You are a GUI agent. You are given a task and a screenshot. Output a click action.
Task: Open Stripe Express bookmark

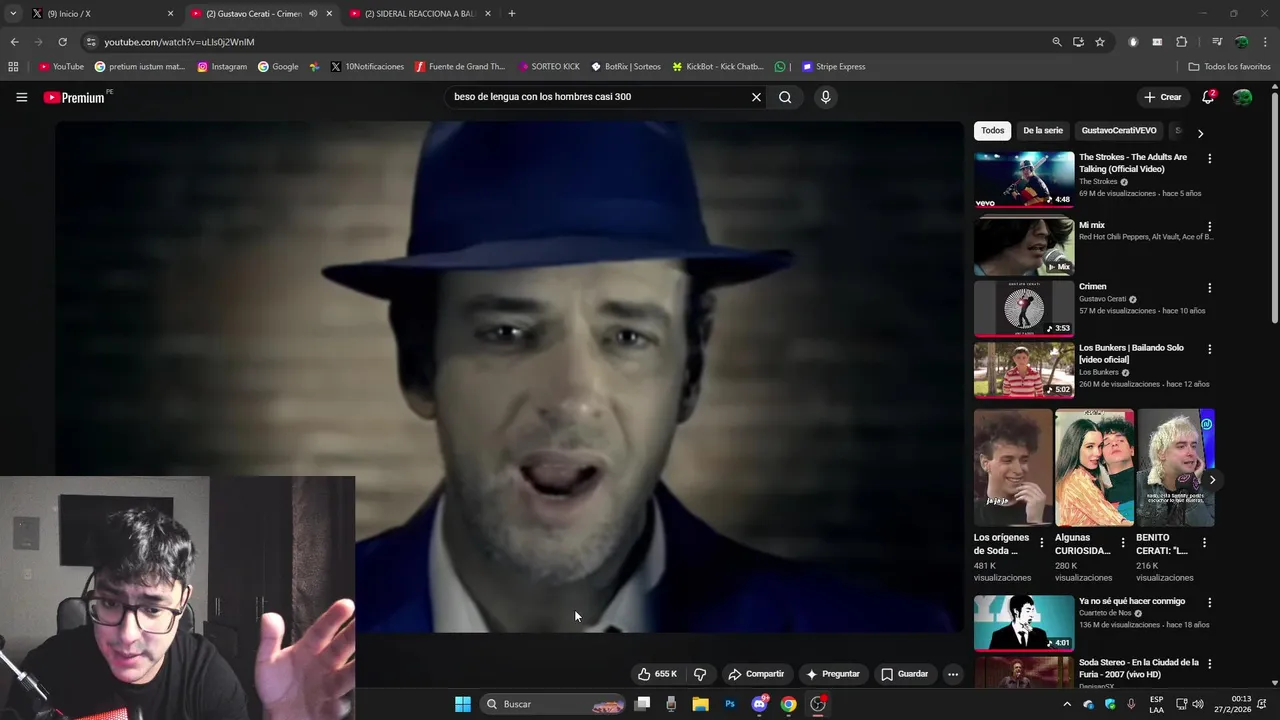click(x=834, y=67)
